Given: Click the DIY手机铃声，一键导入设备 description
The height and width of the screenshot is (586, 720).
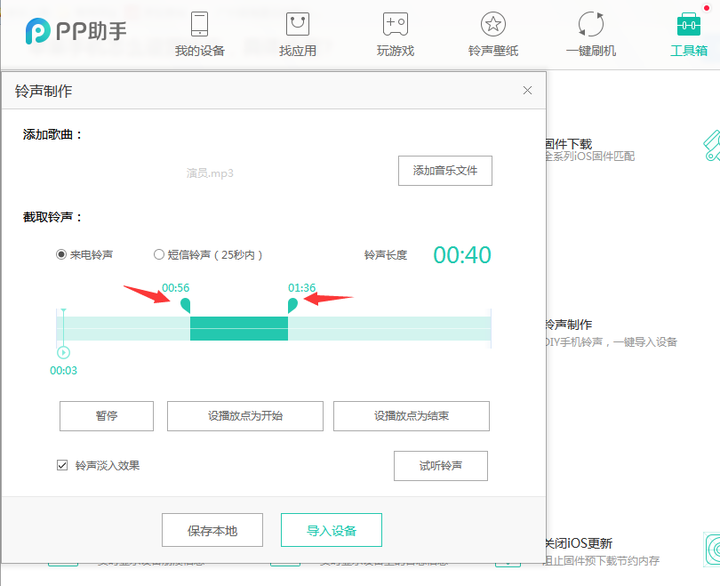Looking at the screenshot, I should (x=611, y=342).
